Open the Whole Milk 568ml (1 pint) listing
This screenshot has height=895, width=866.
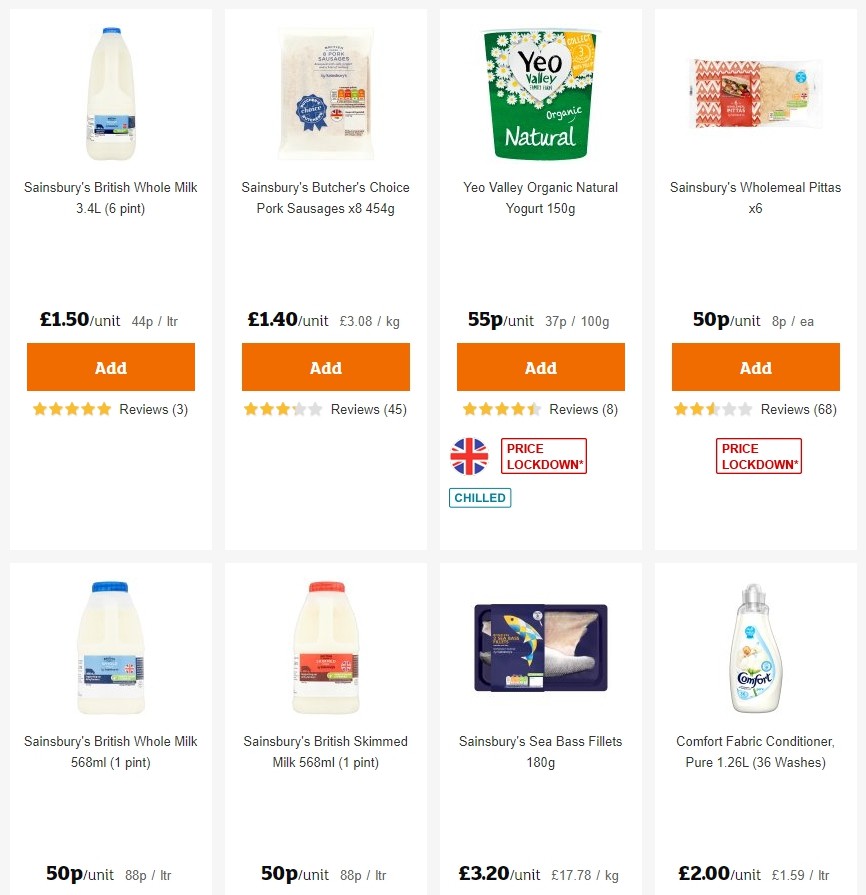pos(110,752)
